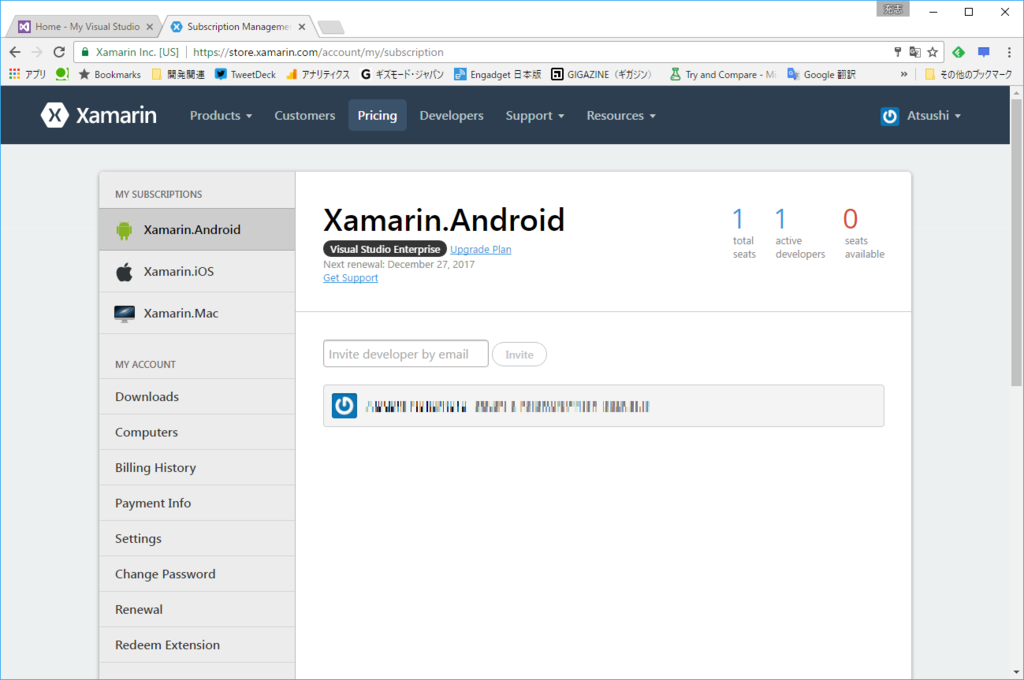Close the Home - My Visual Studio tab
The width and height of the screenshot is (1024, 680).
(x=150, y=27)
